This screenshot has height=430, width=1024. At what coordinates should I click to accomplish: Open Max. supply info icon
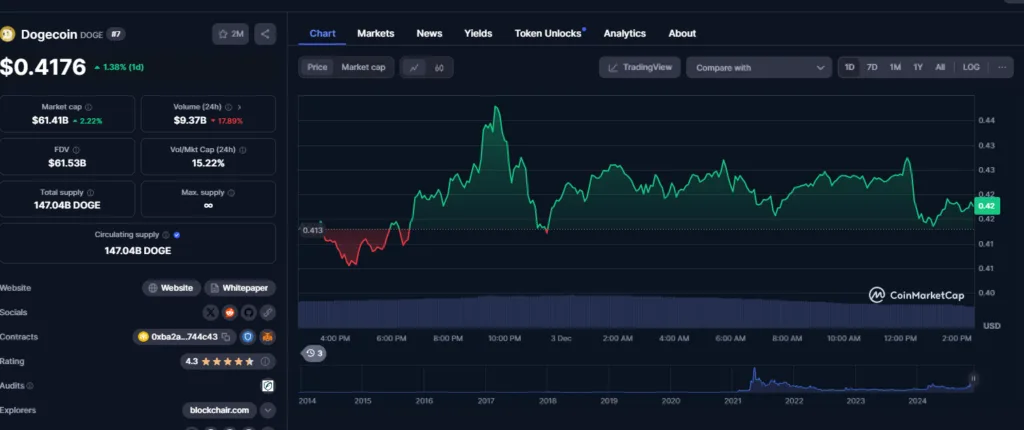(231, 193)
